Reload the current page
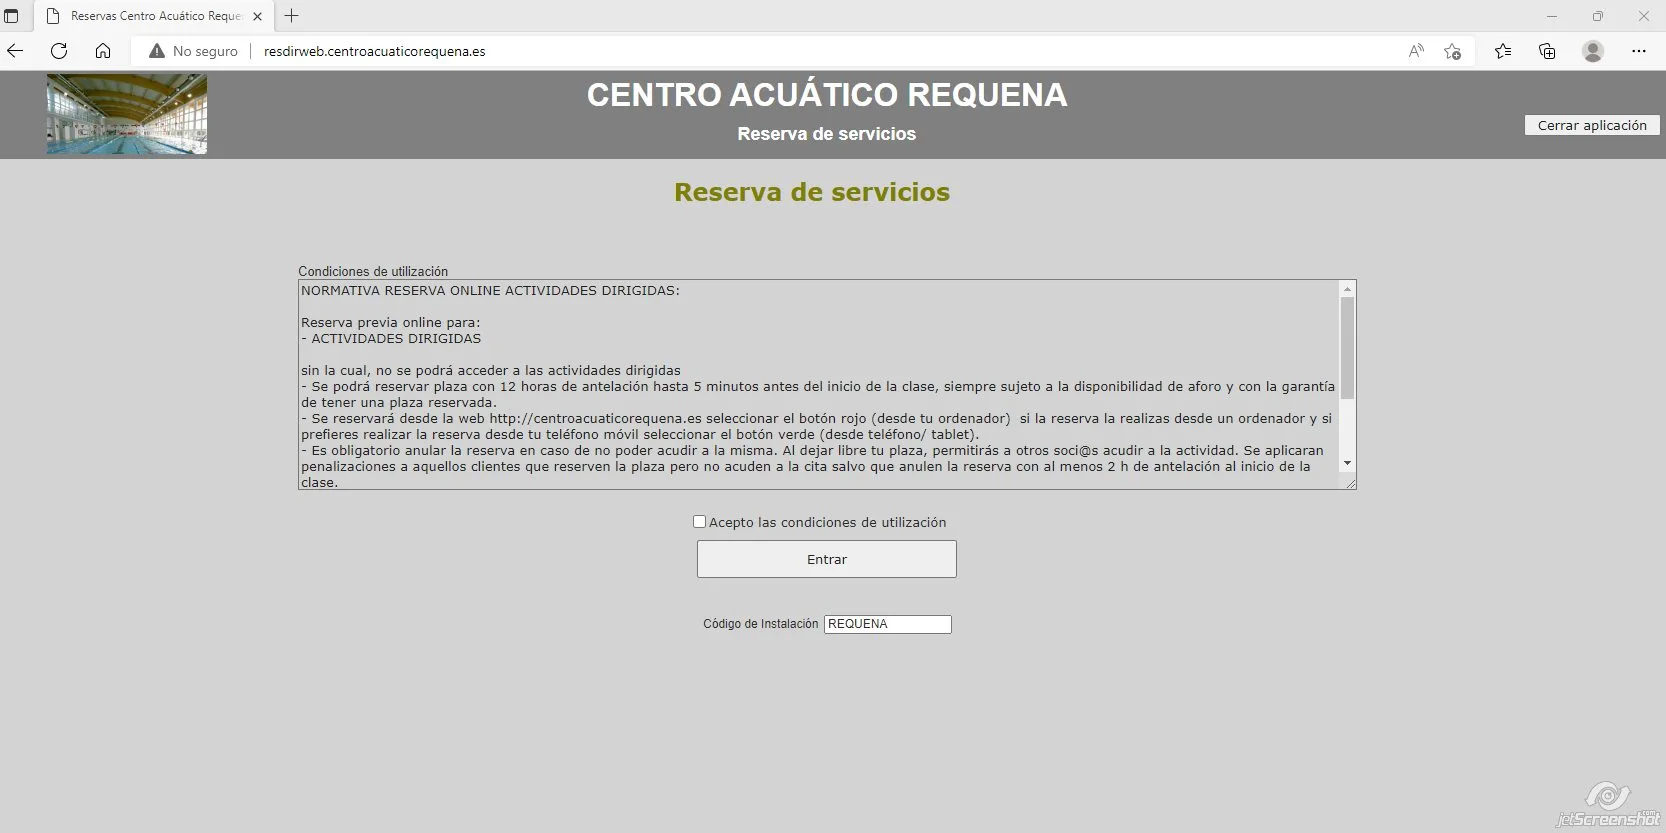The width and height of the screenshot is (1666, 833). tap(59, 51)
